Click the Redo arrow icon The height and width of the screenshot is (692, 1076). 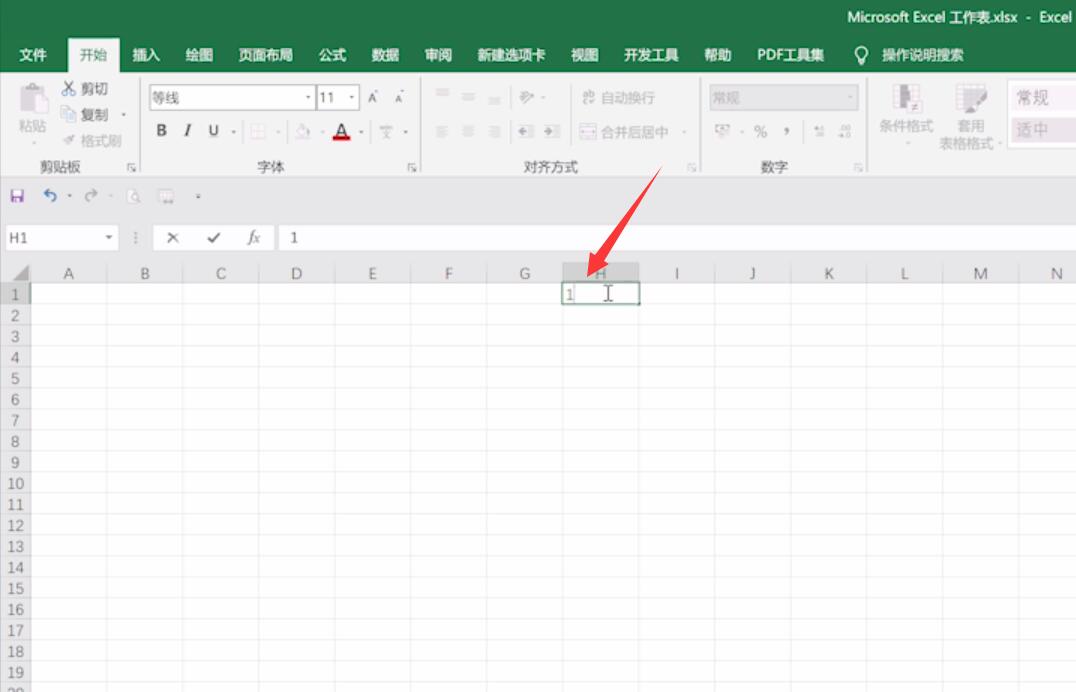point(91,196)
